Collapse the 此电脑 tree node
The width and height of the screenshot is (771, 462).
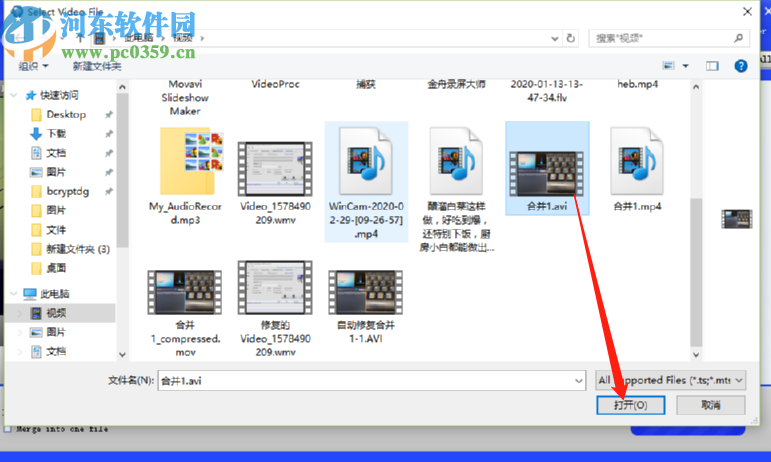pyautogui.click(x=13, y=294)
